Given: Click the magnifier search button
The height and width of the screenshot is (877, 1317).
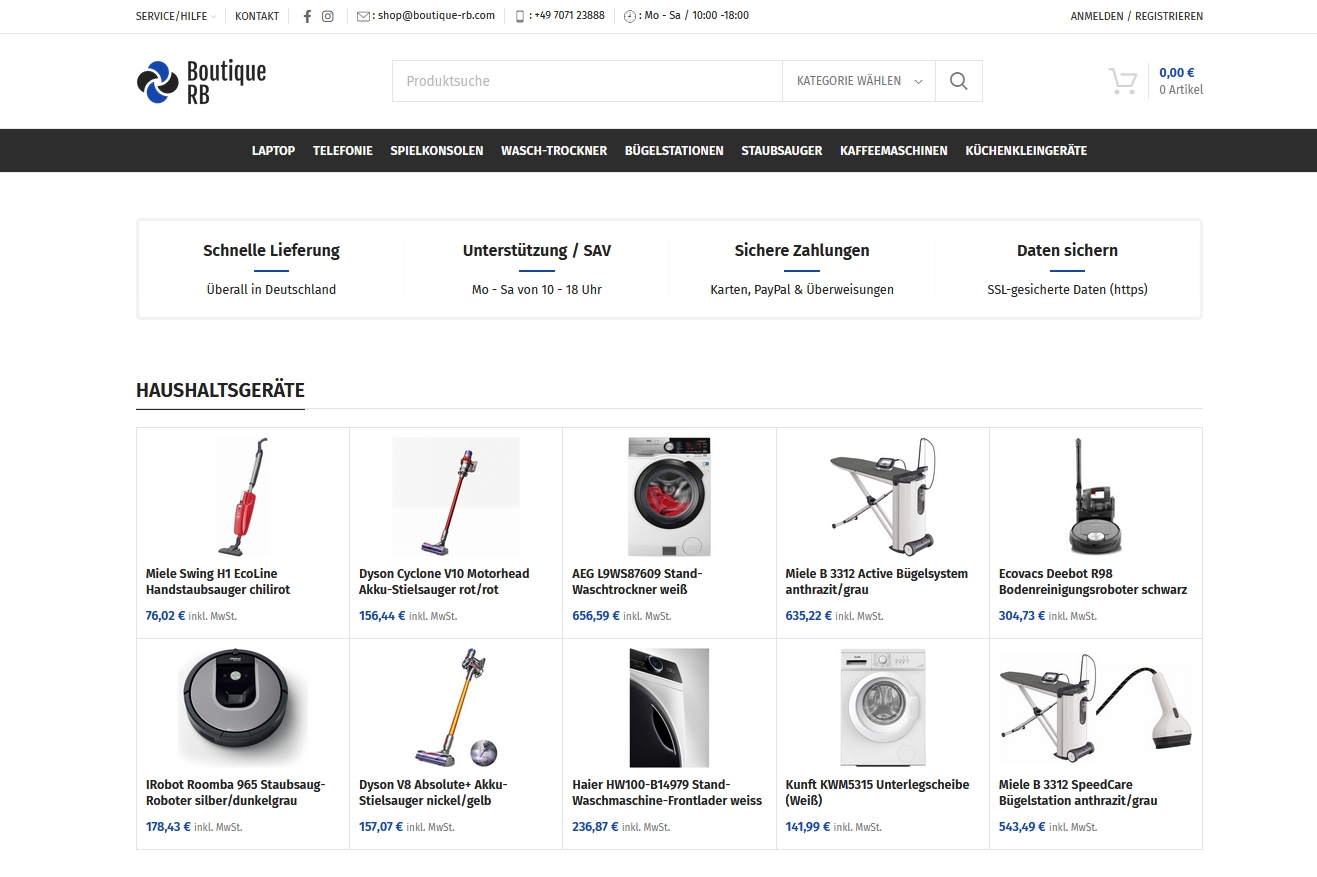Looking at the screenshot, I should coord(958,81).
